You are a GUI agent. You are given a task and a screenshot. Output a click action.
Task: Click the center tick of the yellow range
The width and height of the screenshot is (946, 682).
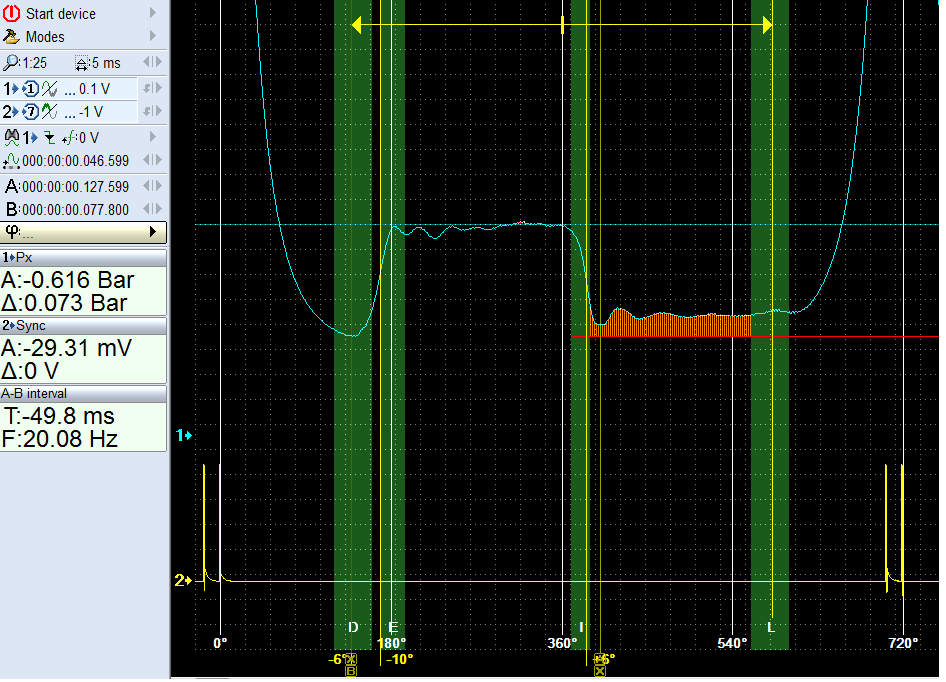point(562,25)
